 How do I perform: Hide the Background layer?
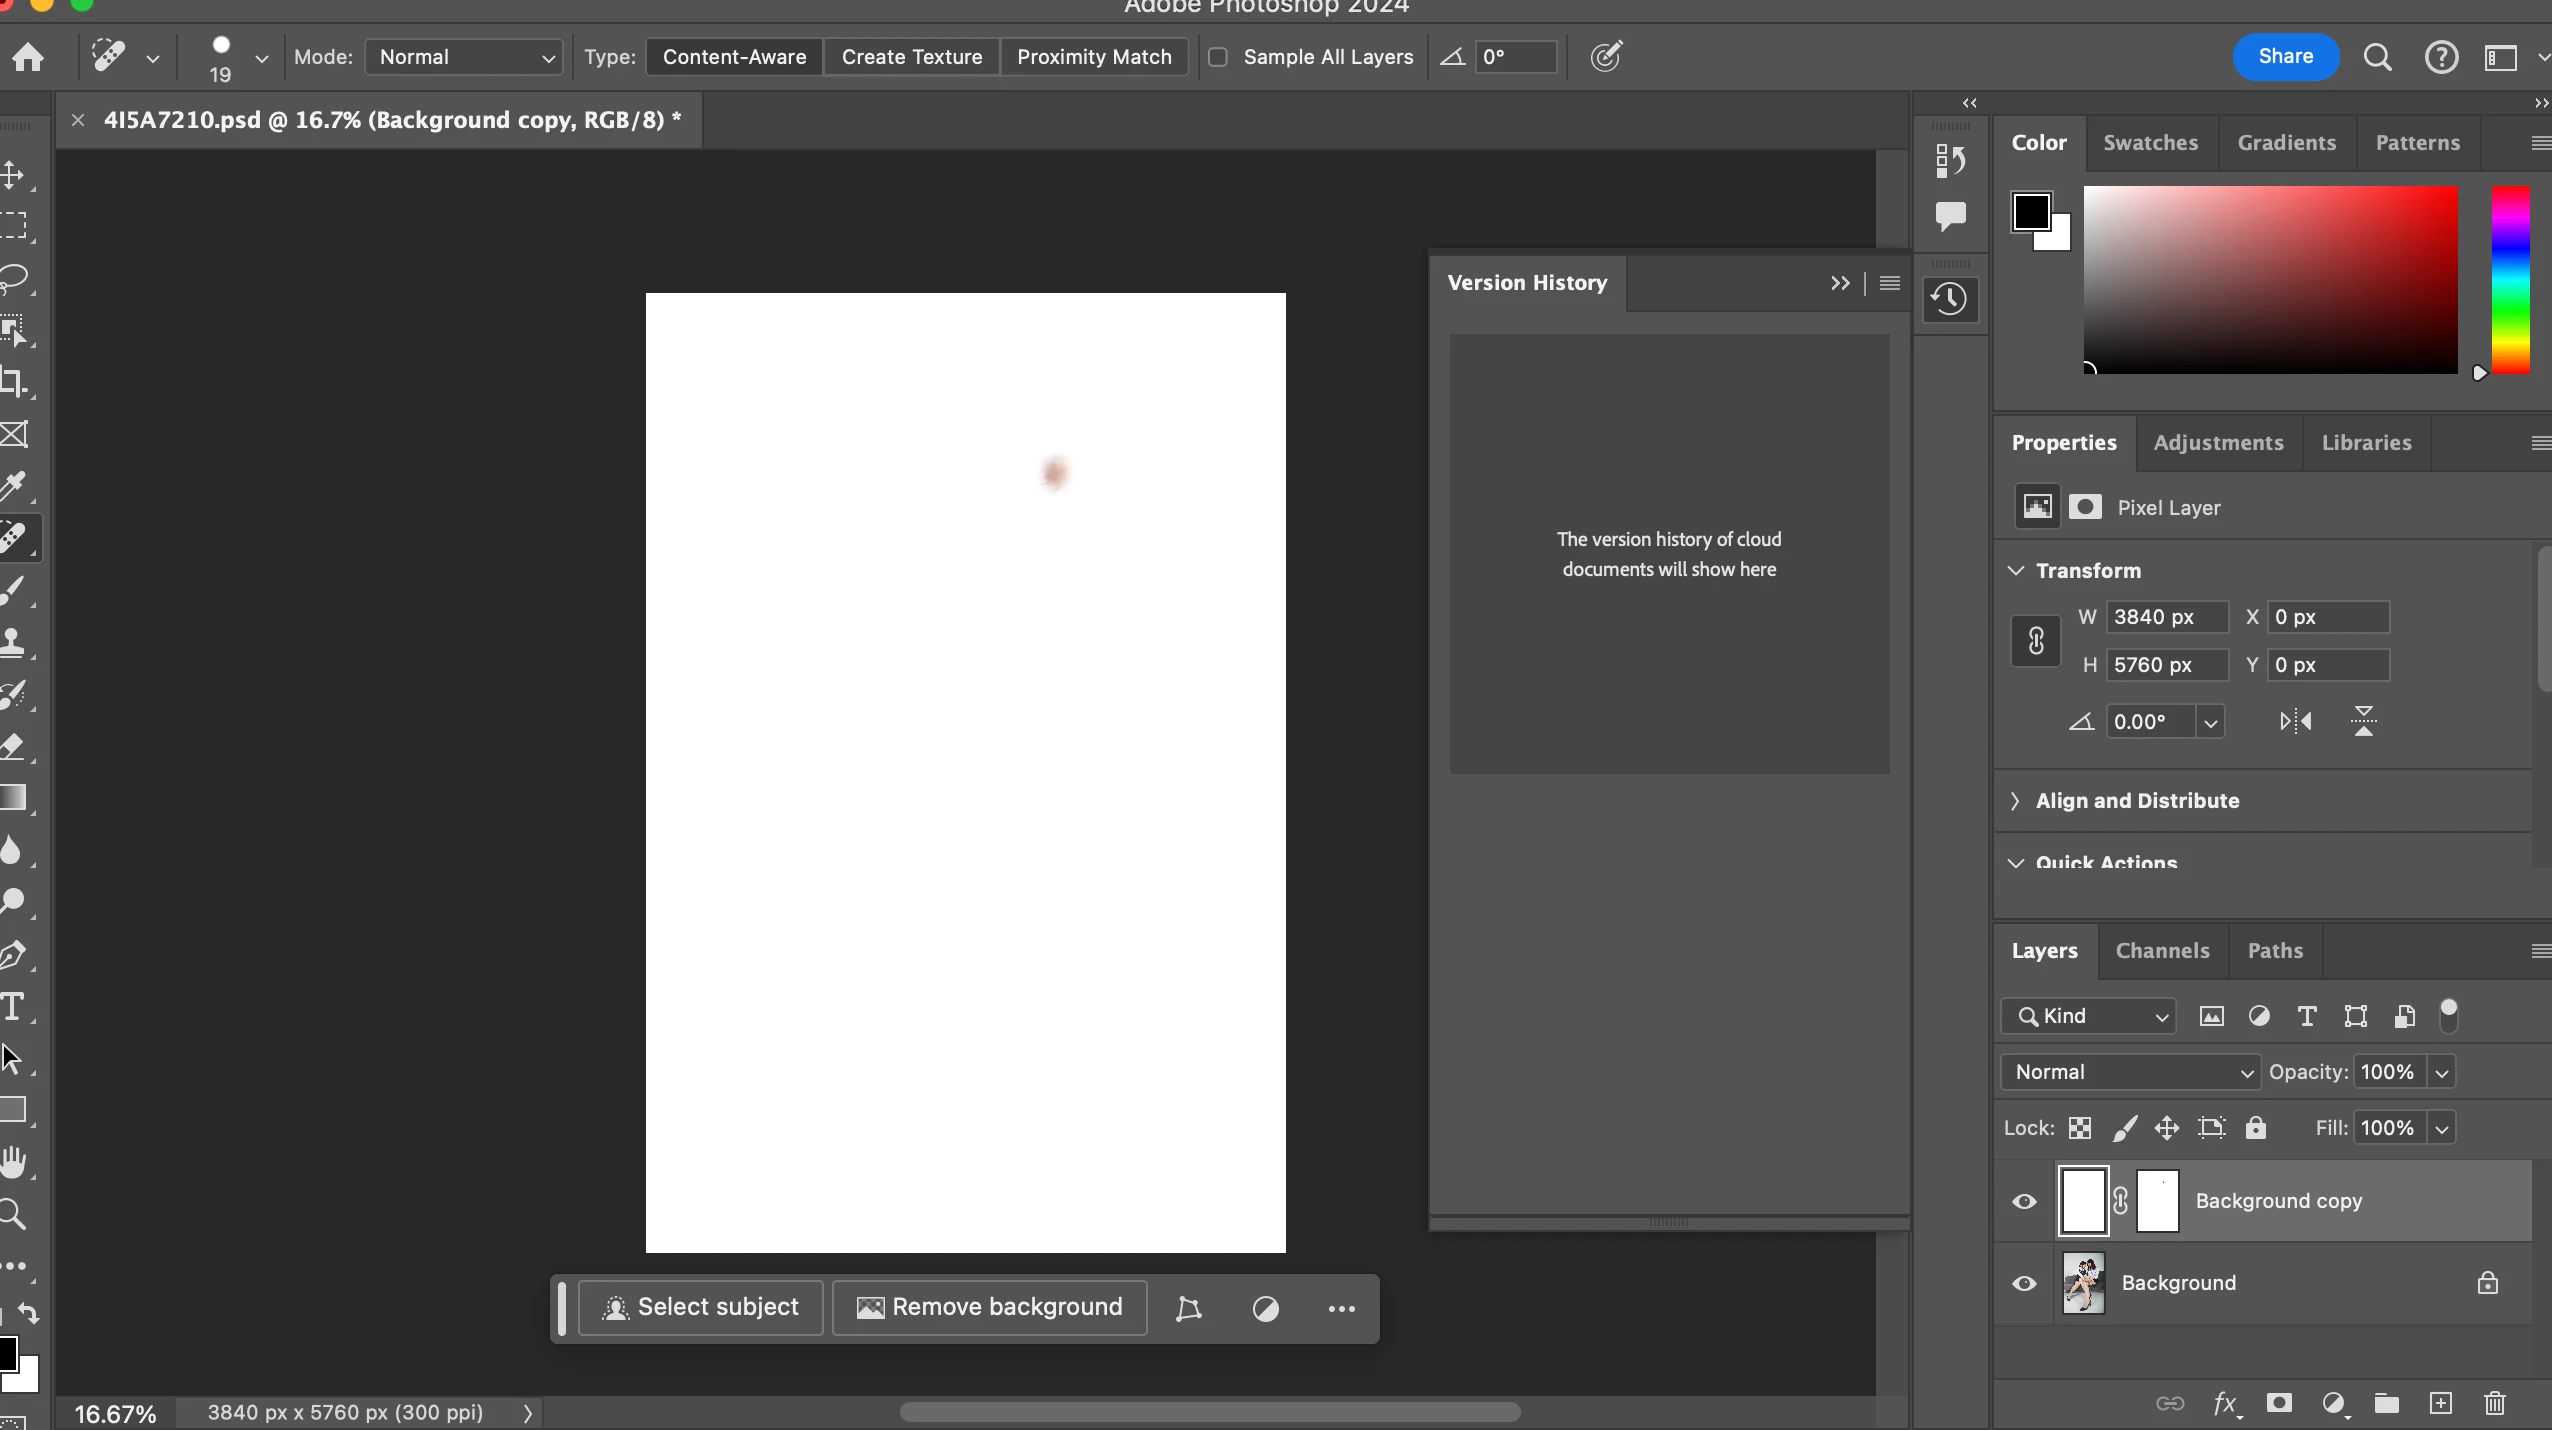point(2025,1283)
